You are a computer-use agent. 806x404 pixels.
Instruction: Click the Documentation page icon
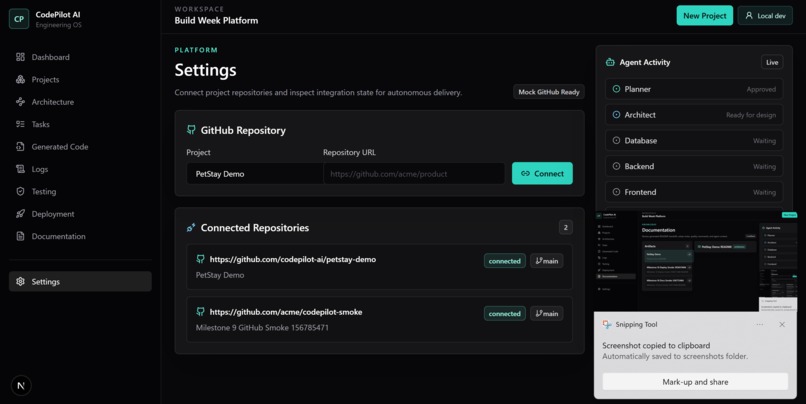[21, 236]
